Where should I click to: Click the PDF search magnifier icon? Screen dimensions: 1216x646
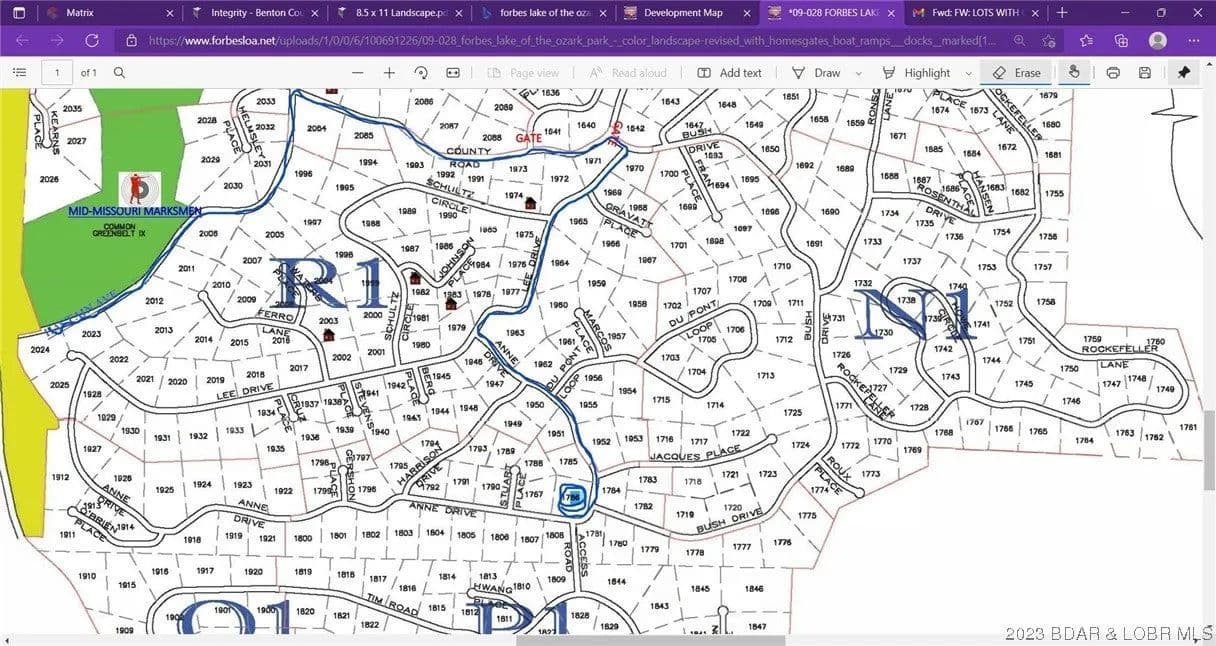click(x=120, y=73)
